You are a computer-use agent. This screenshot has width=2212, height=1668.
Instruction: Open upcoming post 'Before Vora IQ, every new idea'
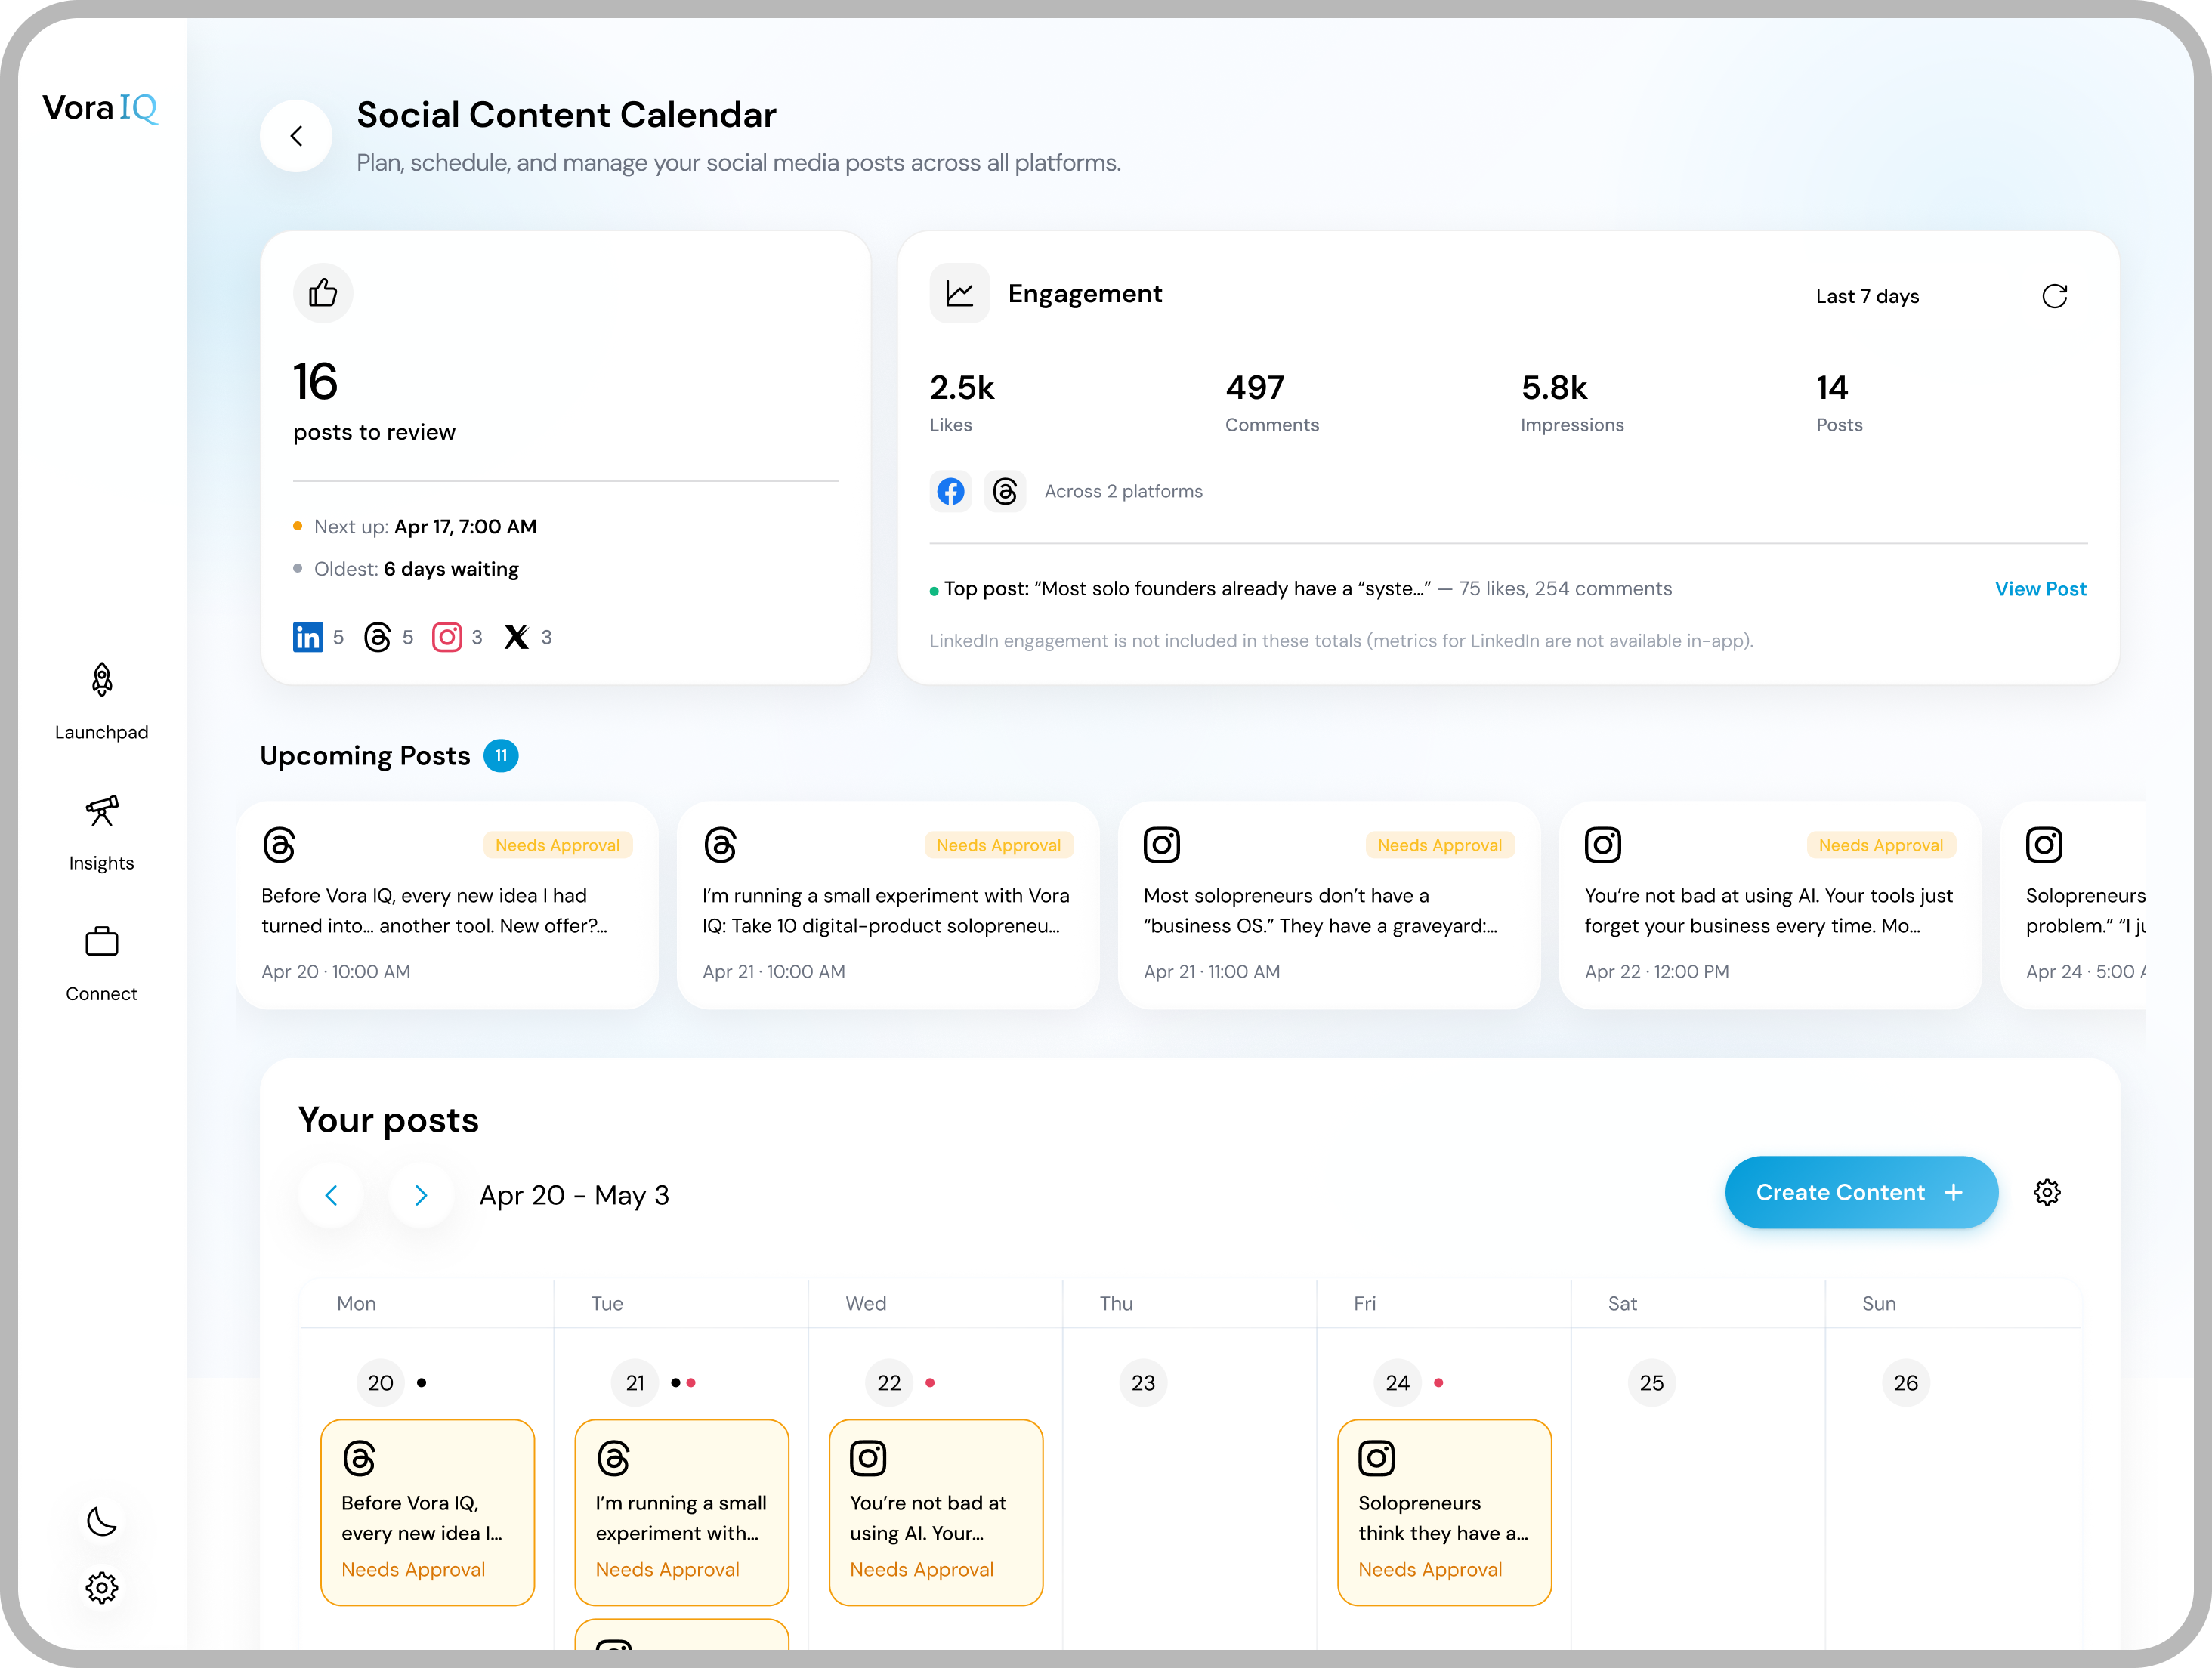coord(447,905)
